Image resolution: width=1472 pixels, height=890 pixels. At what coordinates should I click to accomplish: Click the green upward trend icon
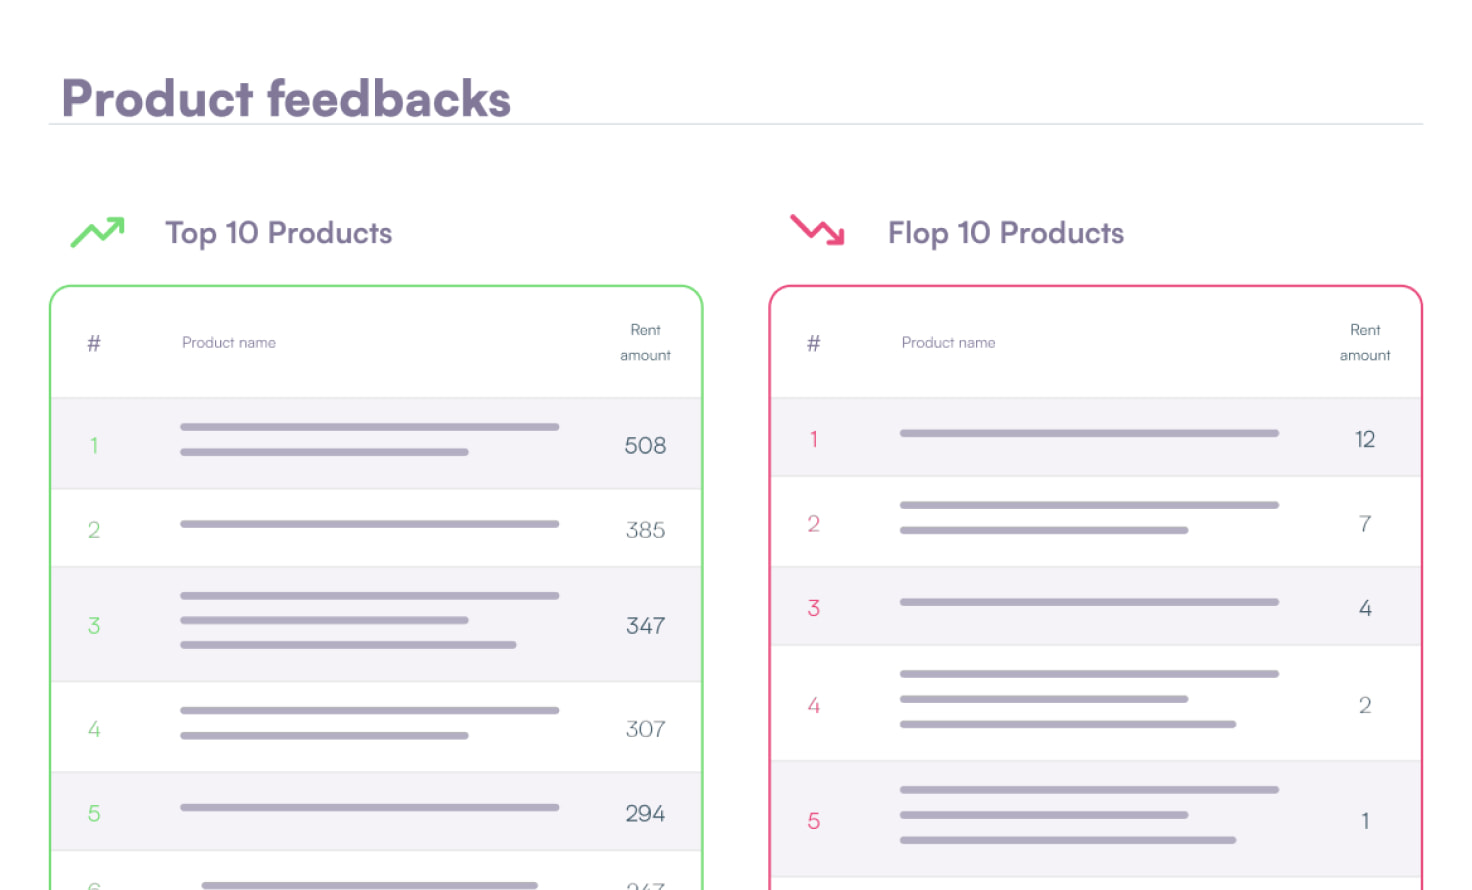[97, 232]
